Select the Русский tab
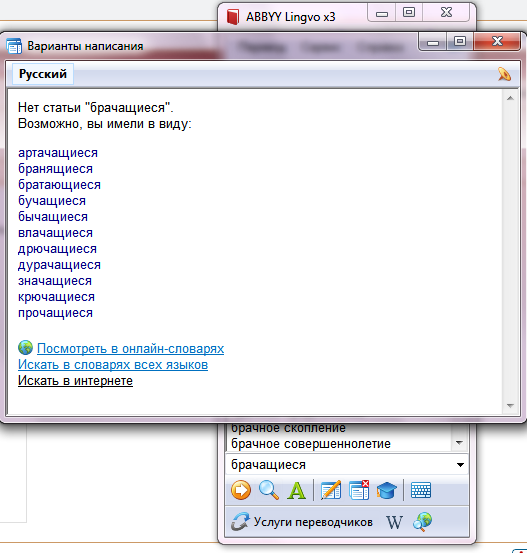Screen dimensions: 527x553 pyautogui.click(x=43, y=74)
